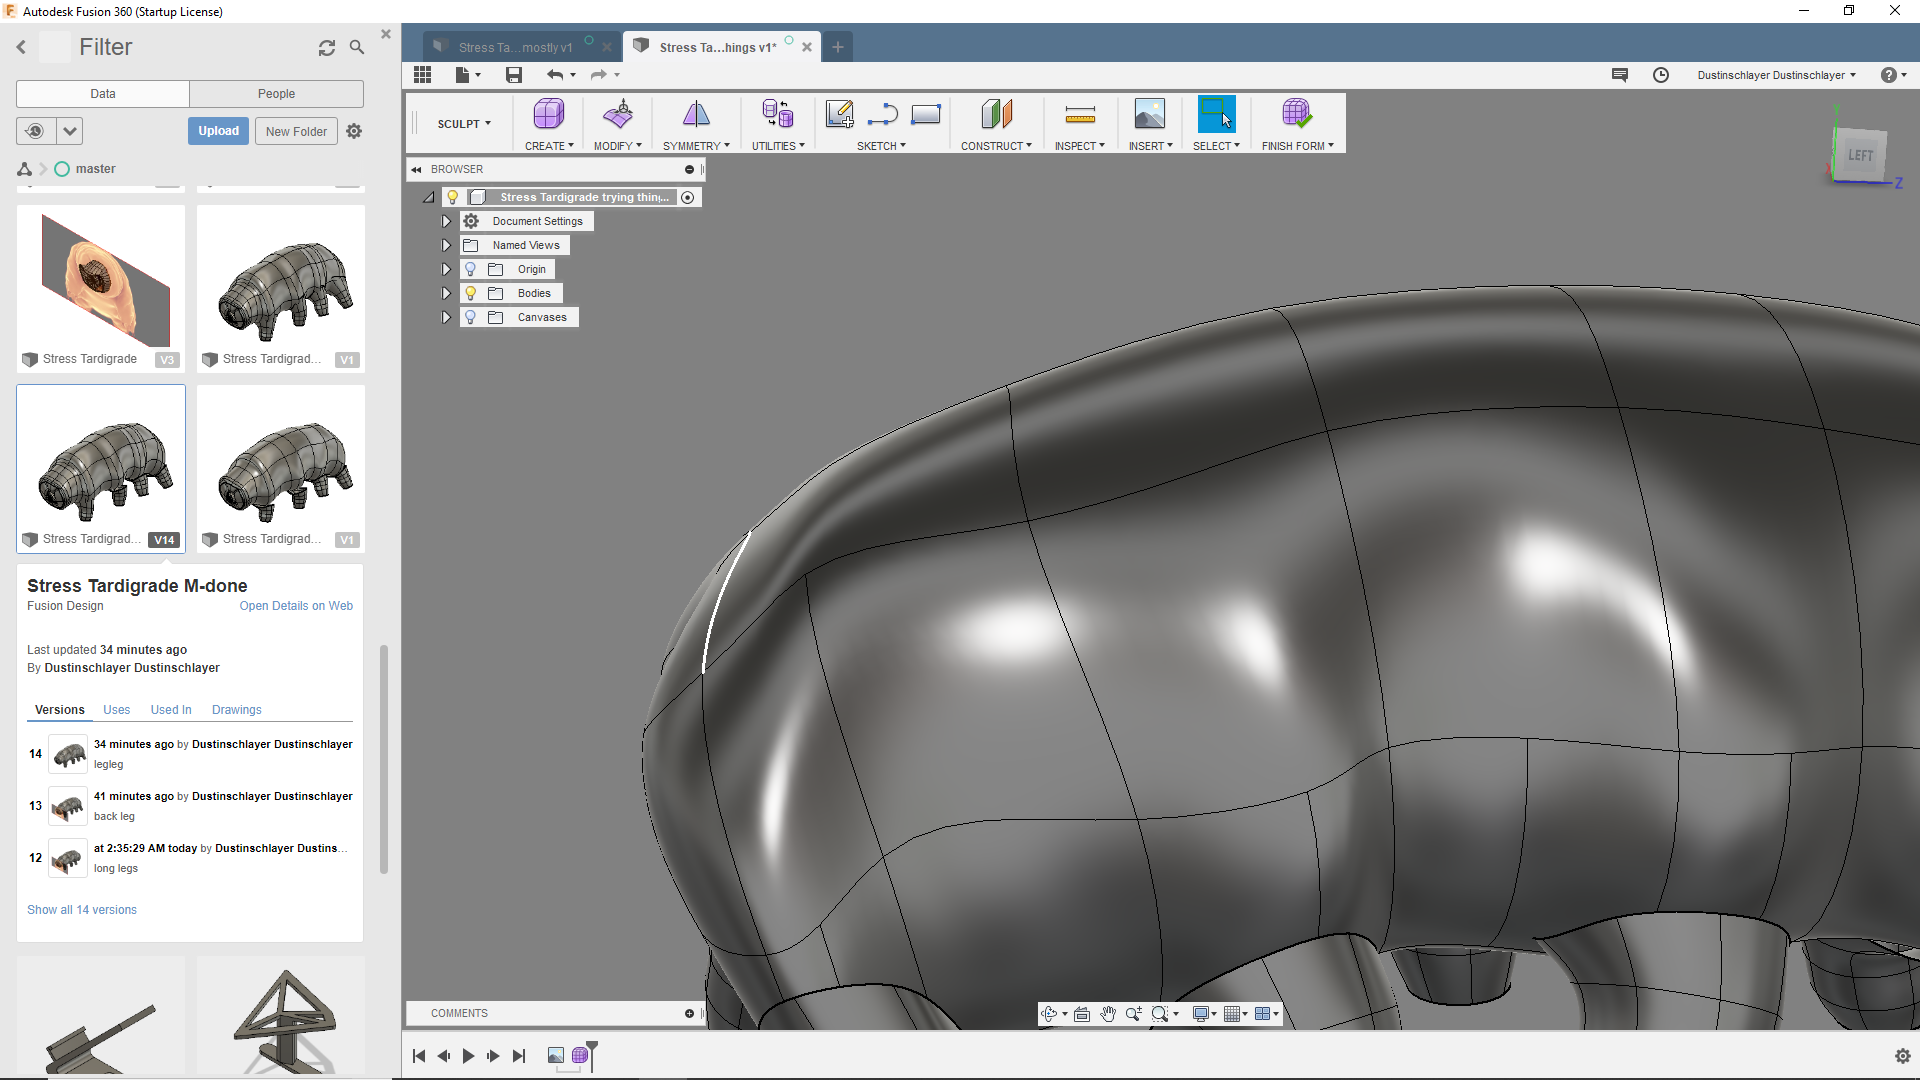
Task: Open Details on Web link
Action: [296, 606]
